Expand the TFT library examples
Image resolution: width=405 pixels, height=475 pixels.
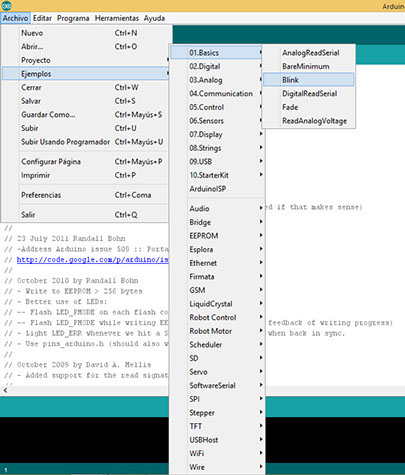point(217,426)
